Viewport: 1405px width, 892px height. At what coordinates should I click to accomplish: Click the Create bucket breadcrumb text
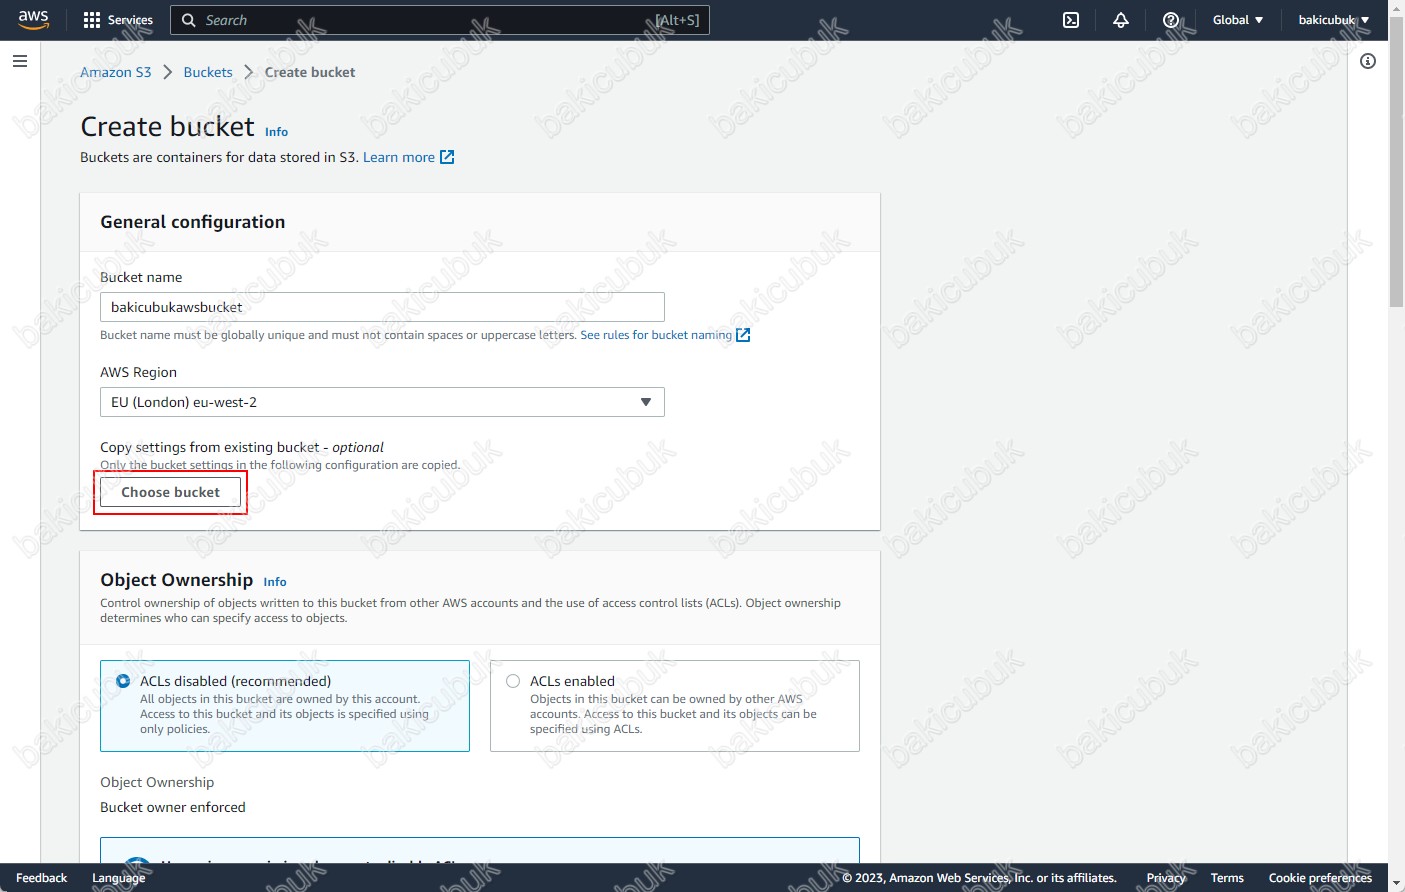point(310,72)
